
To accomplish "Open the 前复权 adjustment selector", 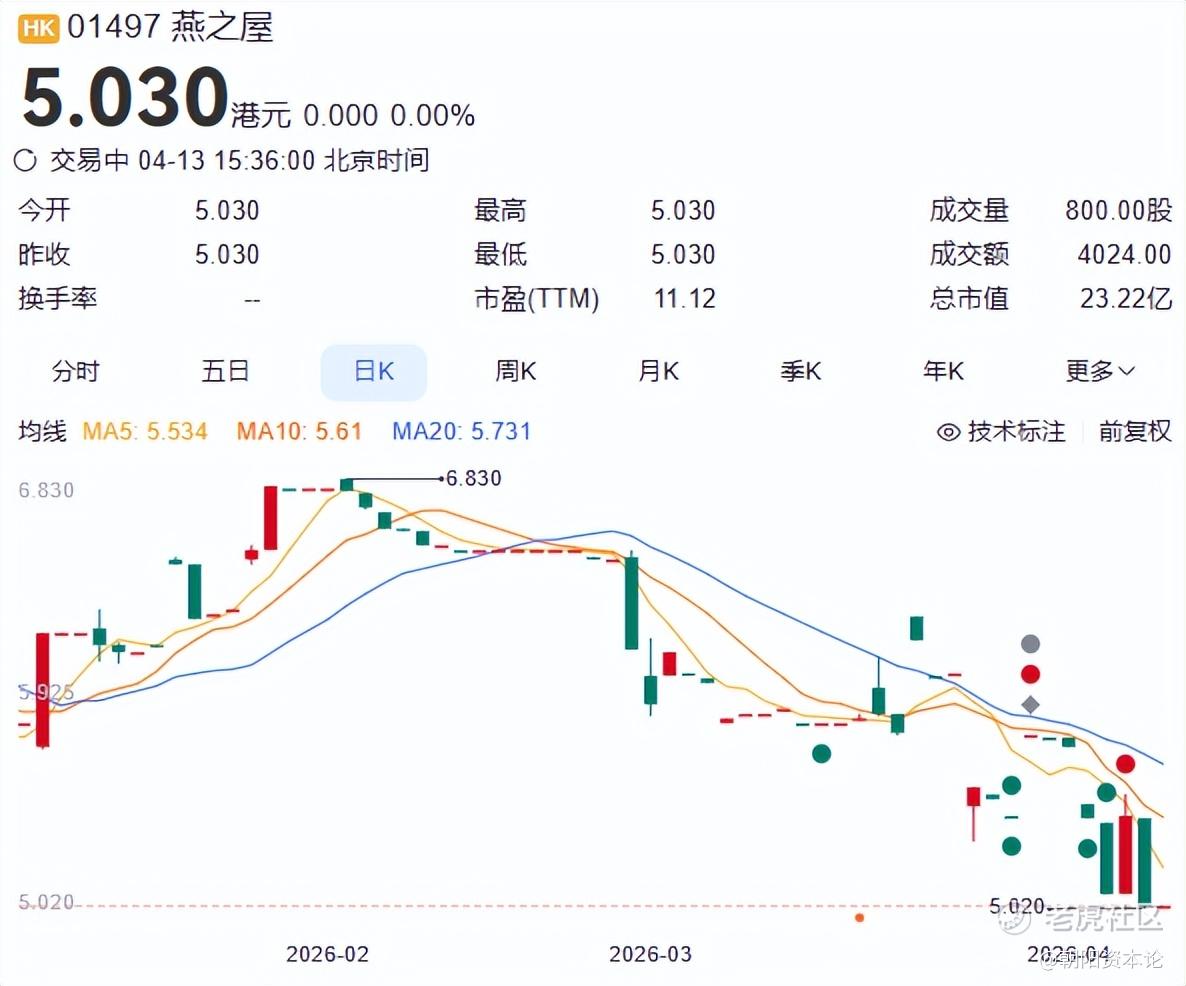I will [1135, 432].
